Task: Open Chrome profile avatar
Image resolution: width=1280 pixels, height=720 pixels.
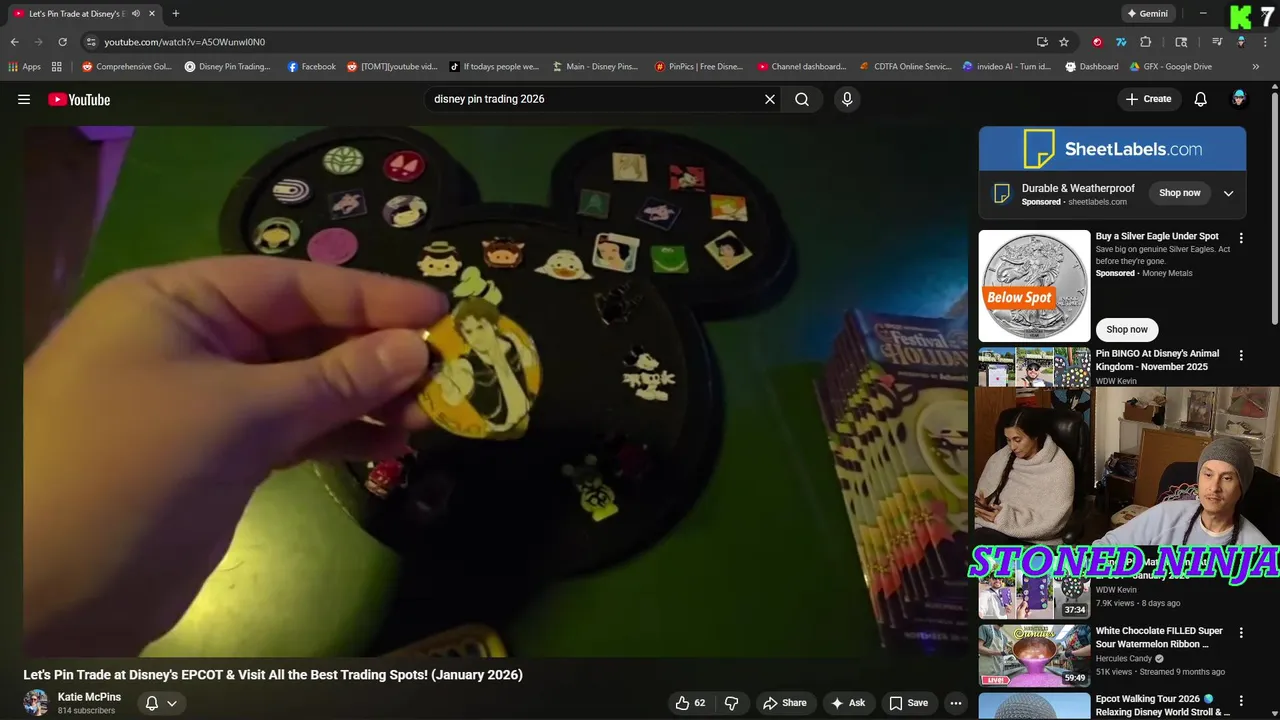Action: [1241, 42]
